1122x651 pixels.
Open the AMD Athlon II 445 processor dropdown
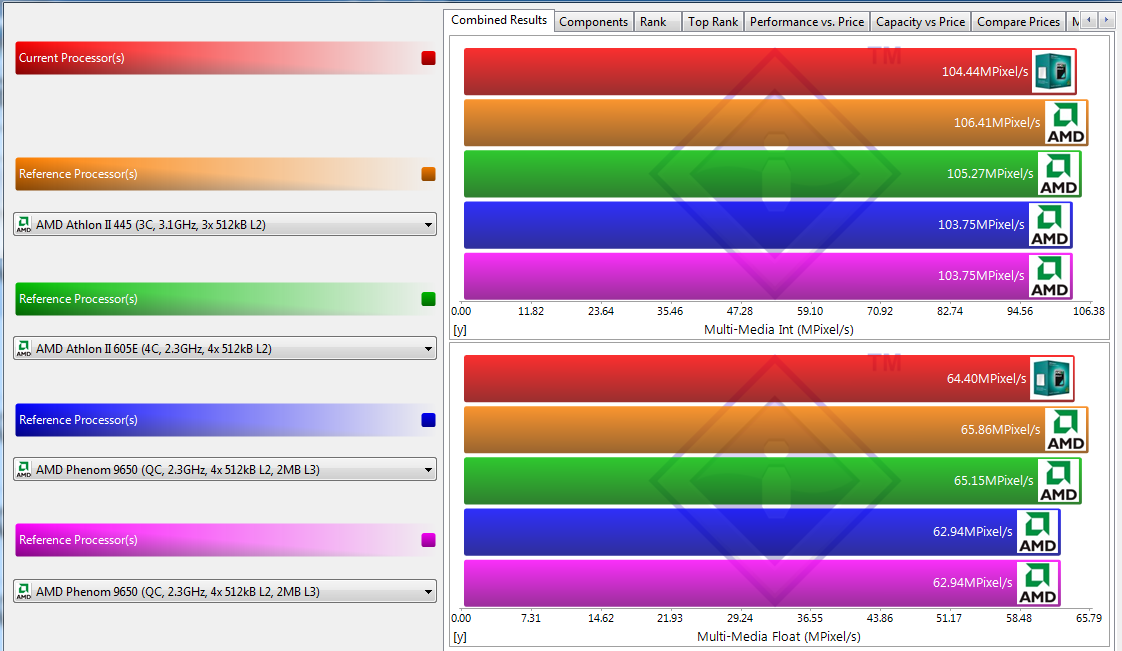225,224
